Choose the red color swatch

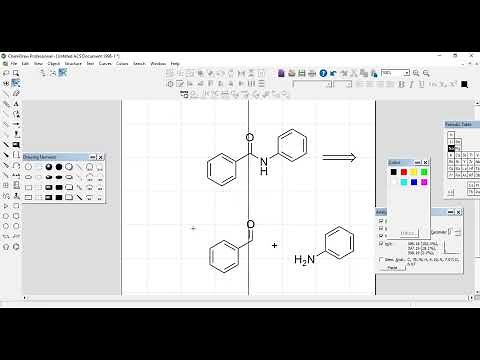point(404,172)
